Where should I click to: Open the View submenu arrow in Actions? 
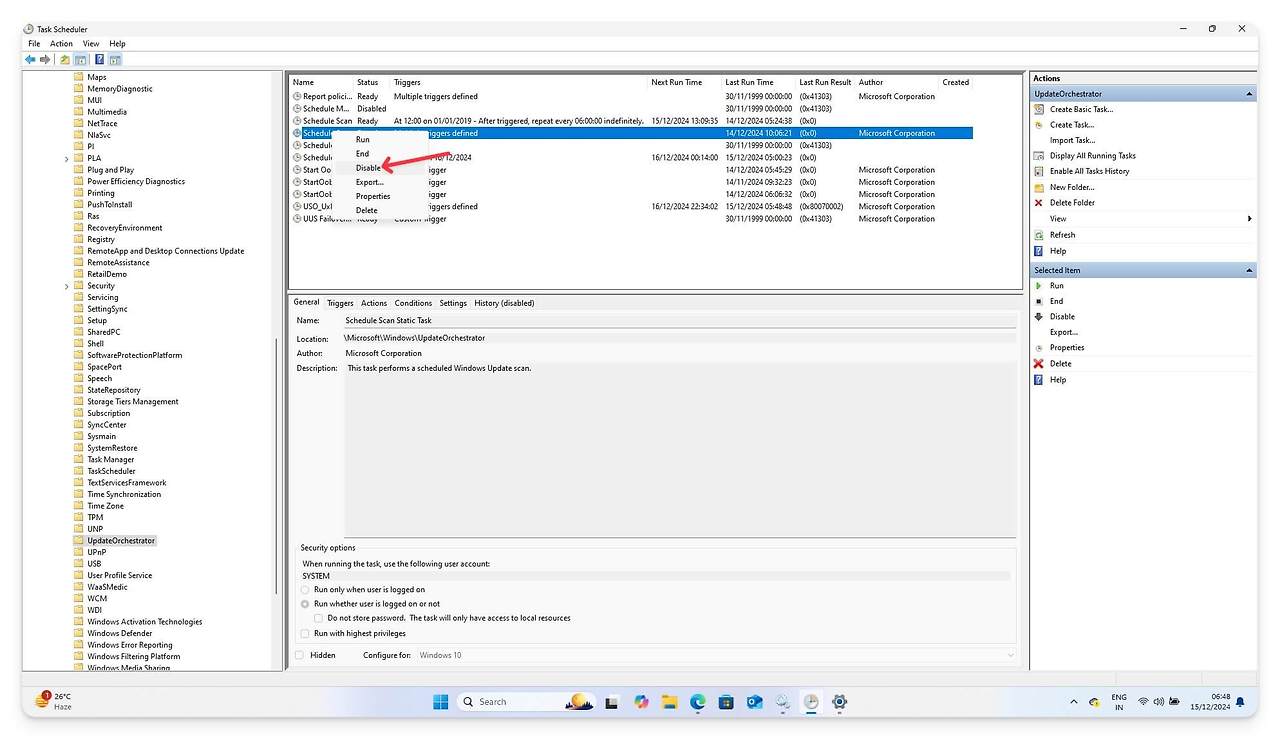(1249, 219)
